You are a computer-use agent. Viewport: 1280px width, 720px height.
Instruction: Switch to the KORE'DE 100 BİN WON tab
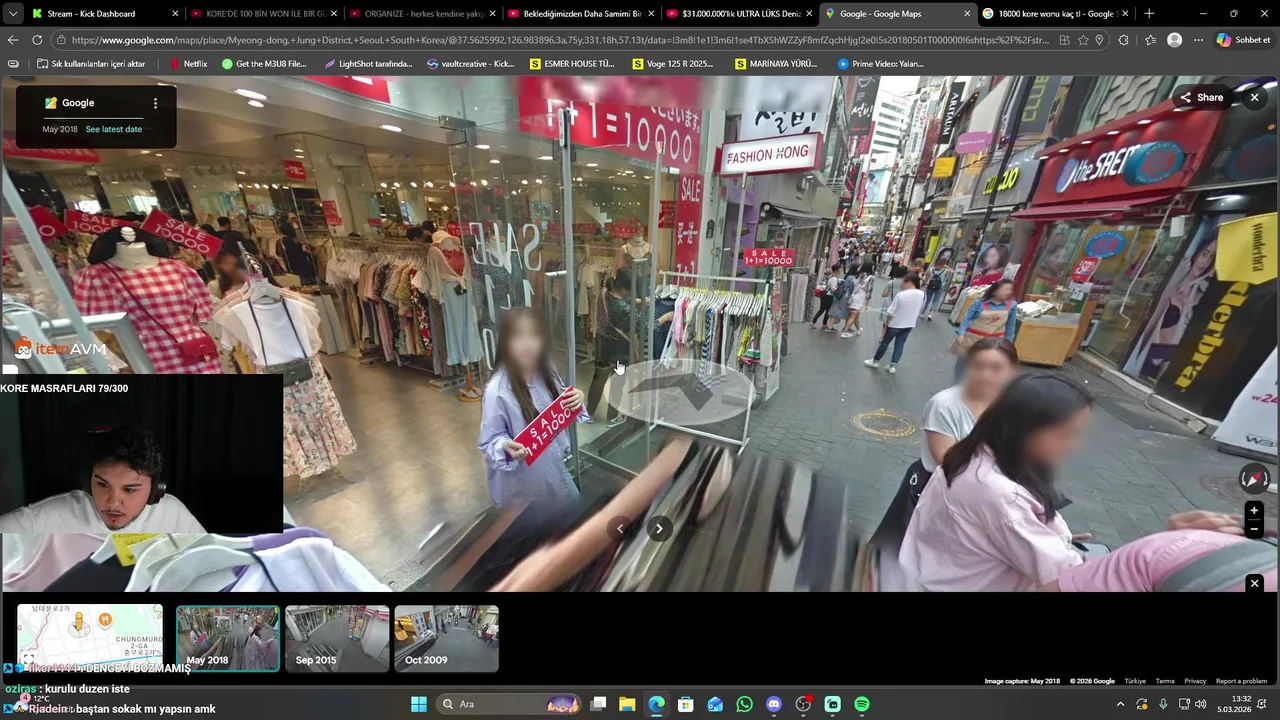click(x=264, y=14)
